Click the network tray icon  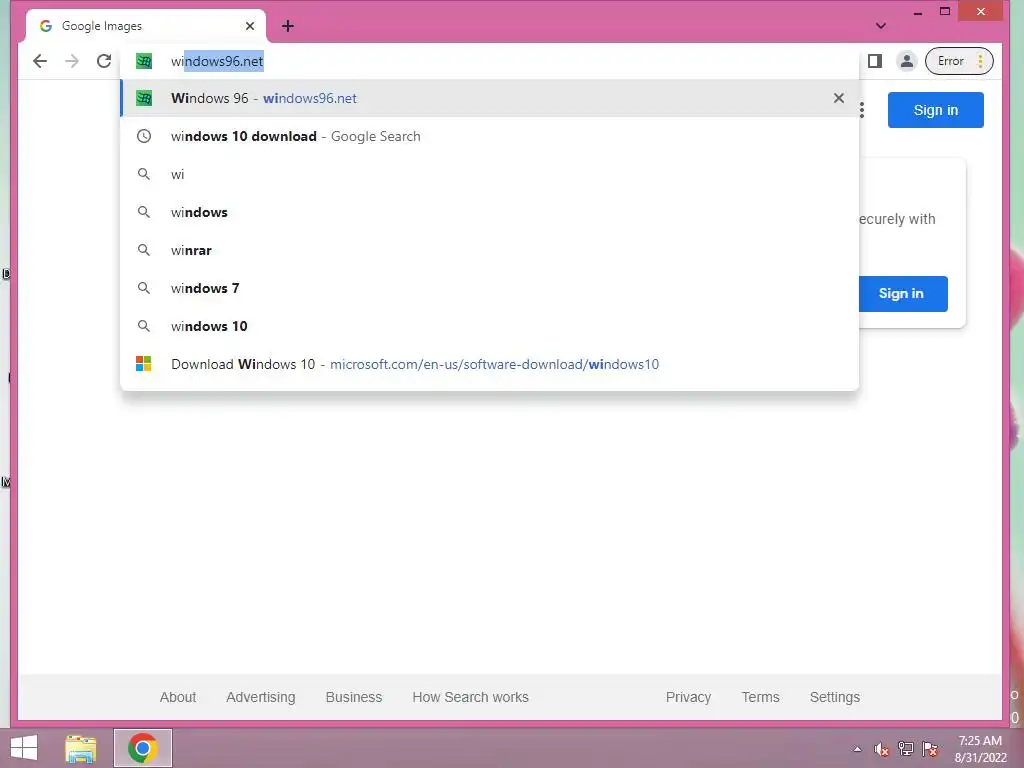(906, 749)
